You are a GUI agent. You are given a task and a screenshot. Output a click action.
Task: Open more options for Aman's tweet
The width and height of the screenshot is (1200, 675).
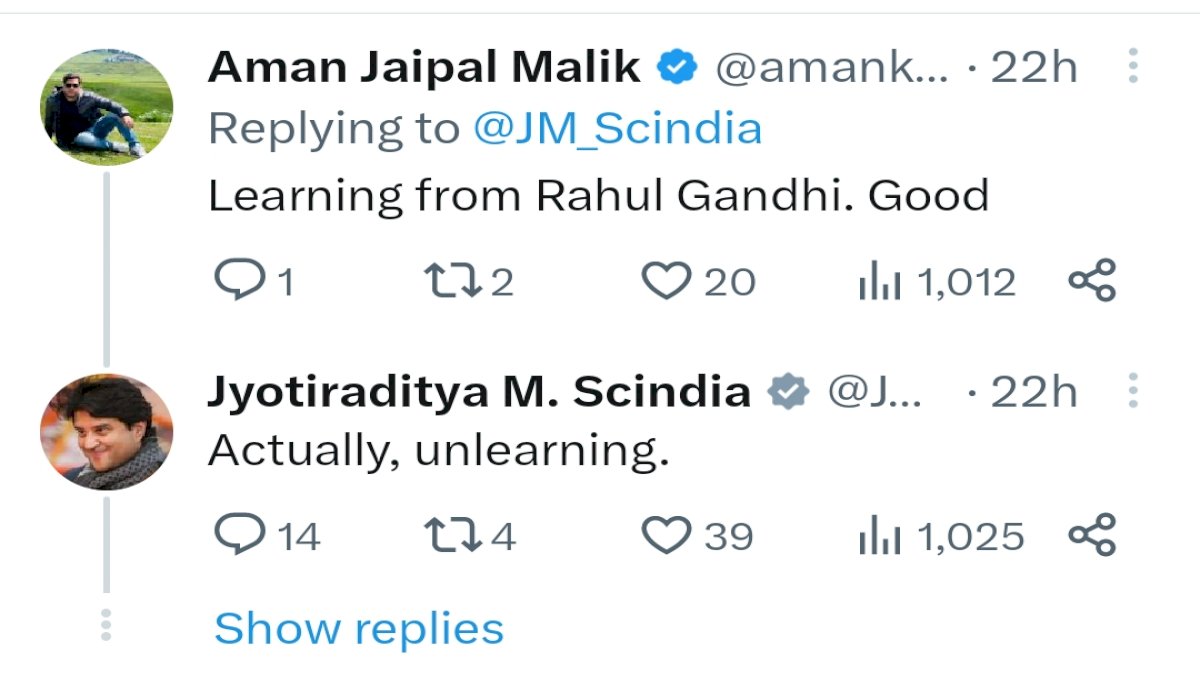1133,66
